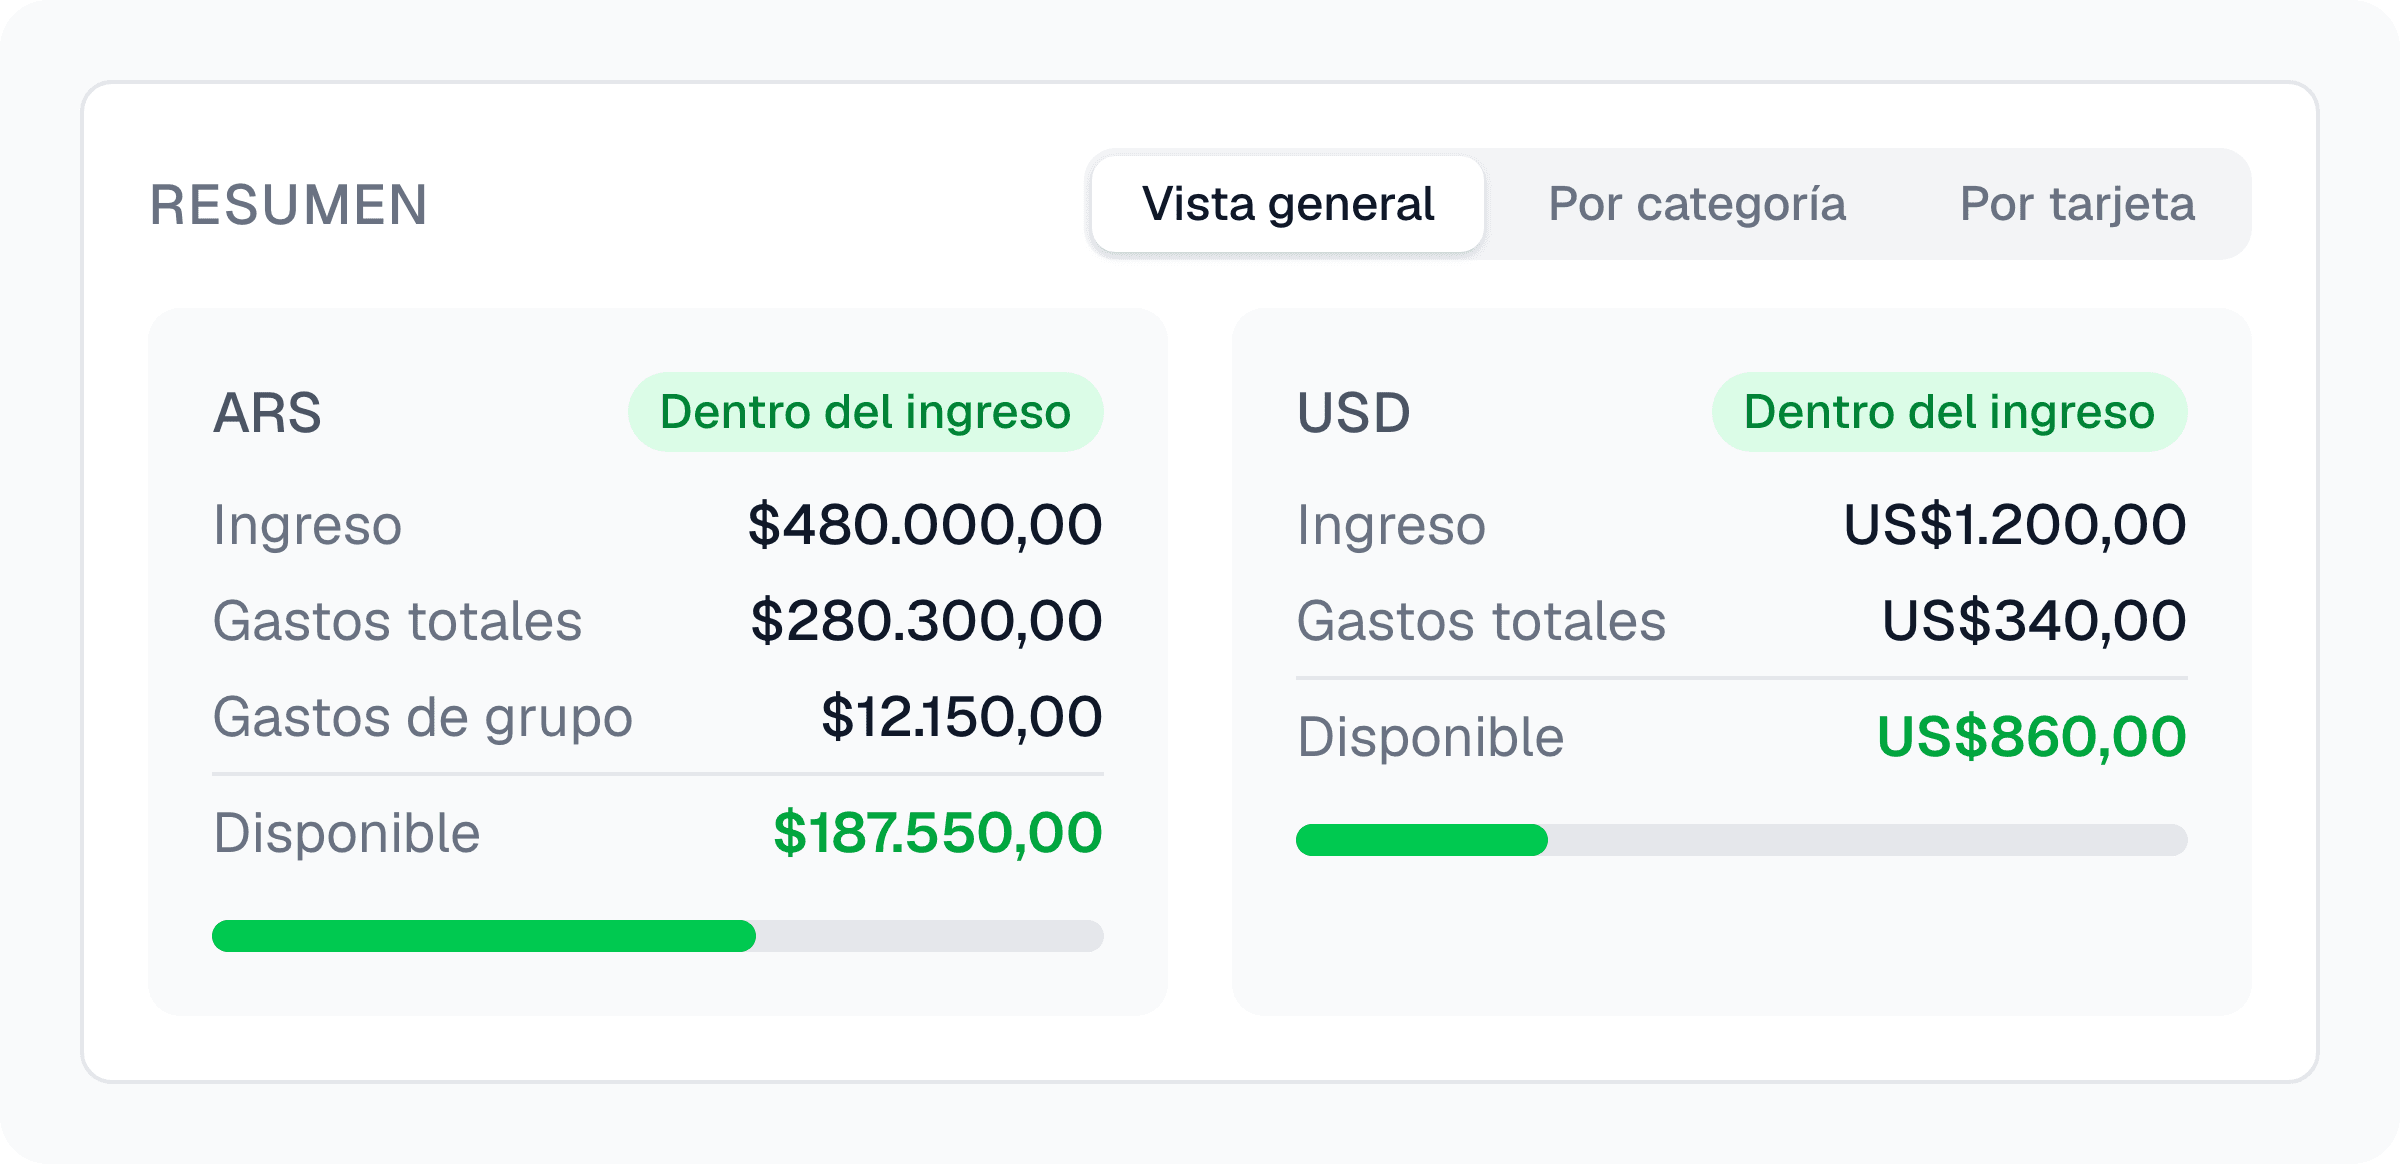
Task: Click the ARS currency label
Action: point(267,413)
